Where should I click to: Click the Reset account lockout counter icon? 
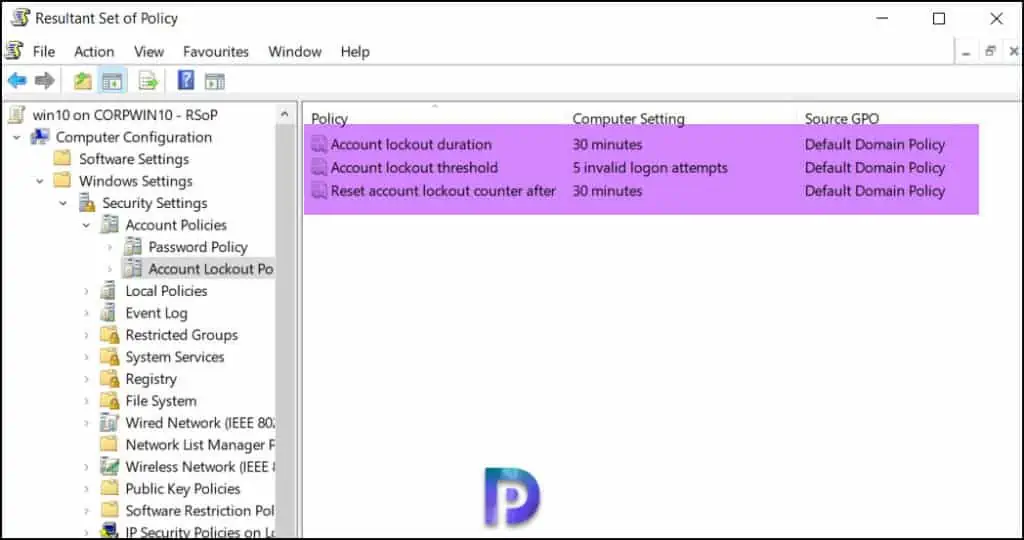(319, 191)
